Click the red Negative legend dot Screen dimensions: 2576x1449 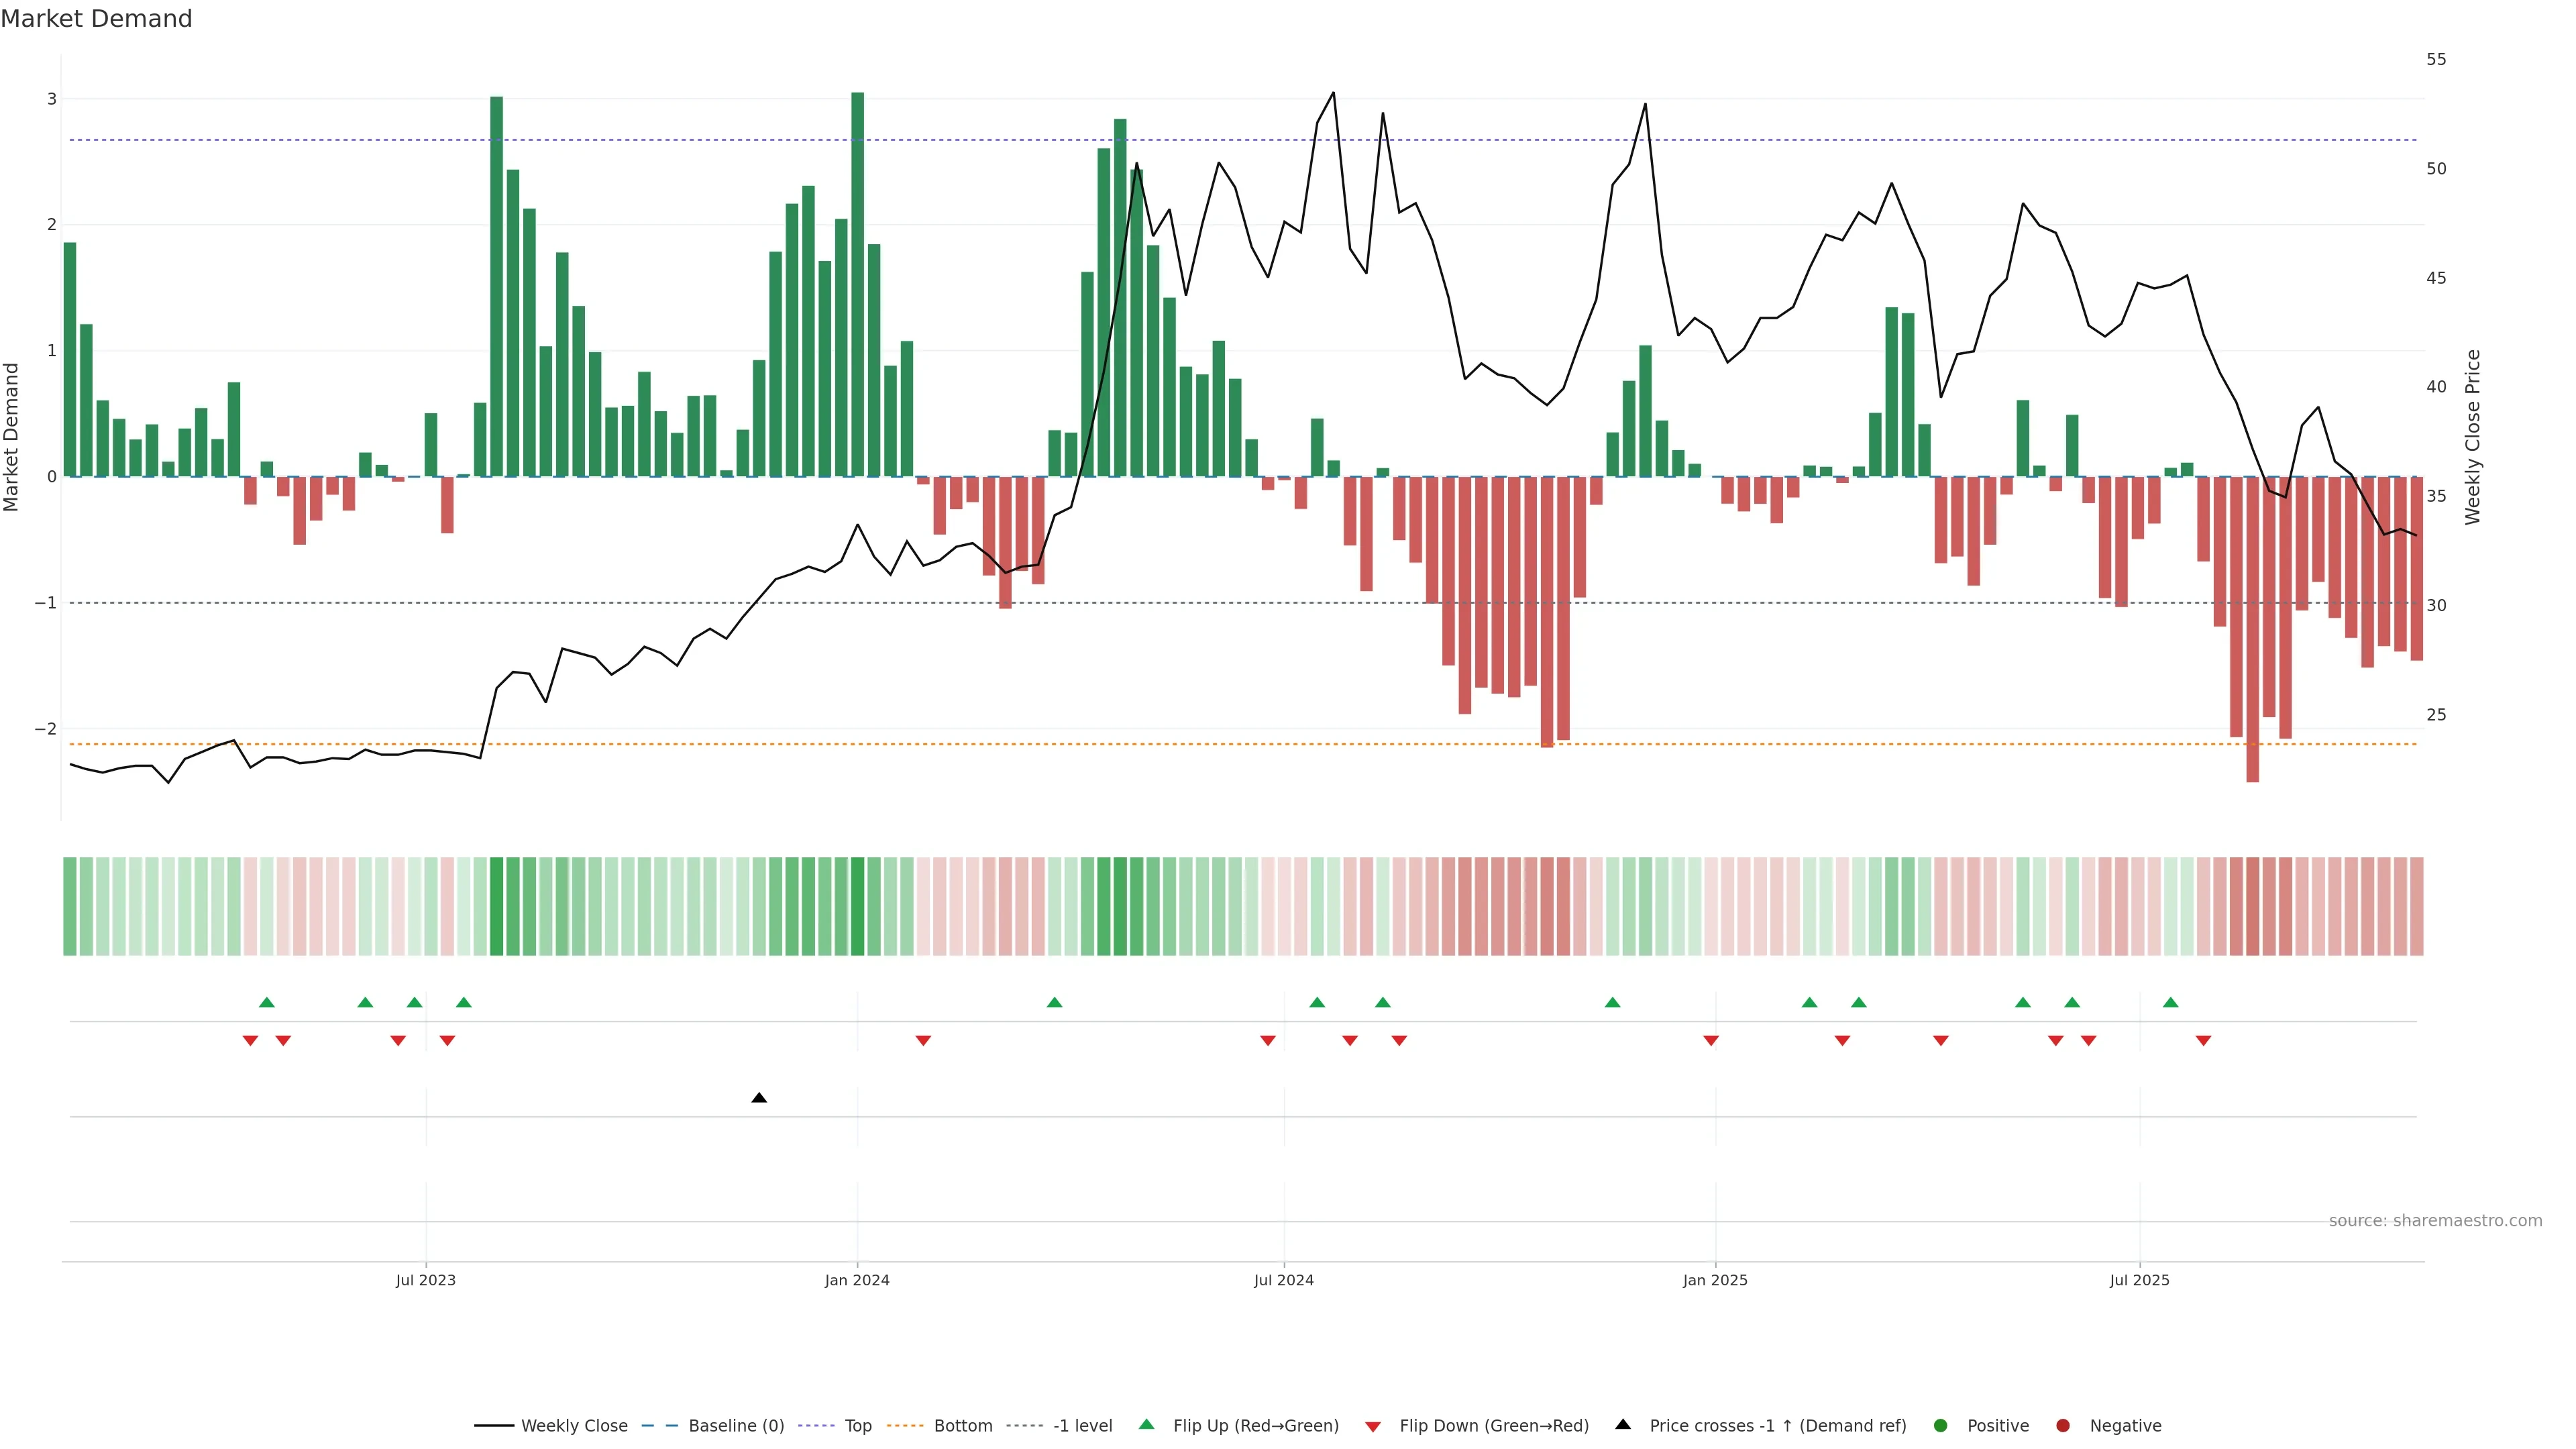coord(2063,1425)
